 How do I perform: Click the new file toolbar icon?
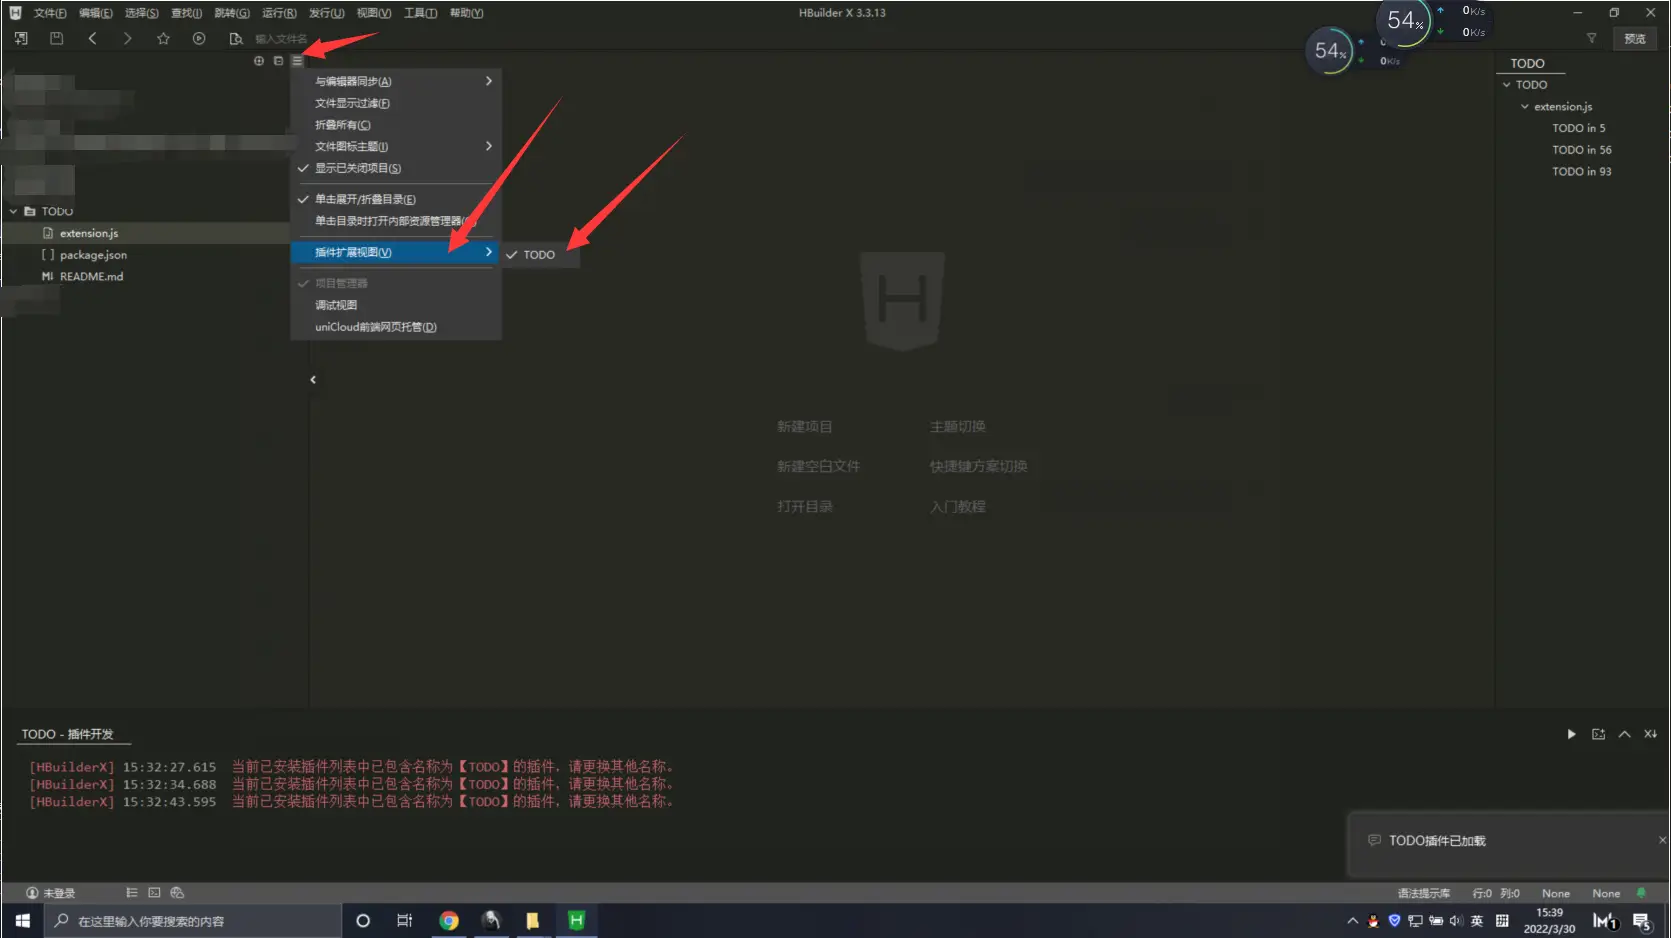[21, 38]
